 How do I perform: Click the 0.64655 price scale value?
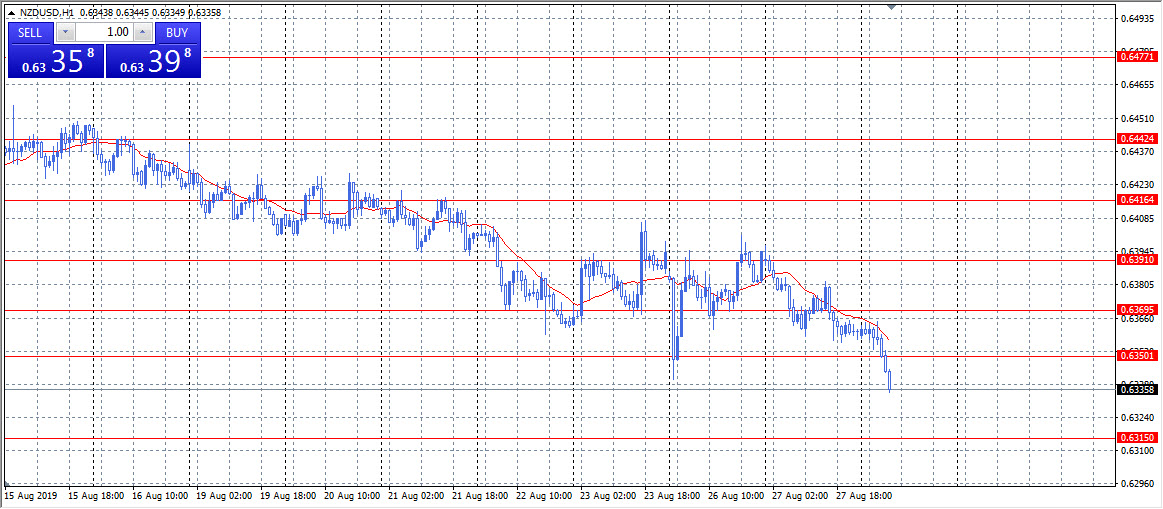tap(1136, 86)
